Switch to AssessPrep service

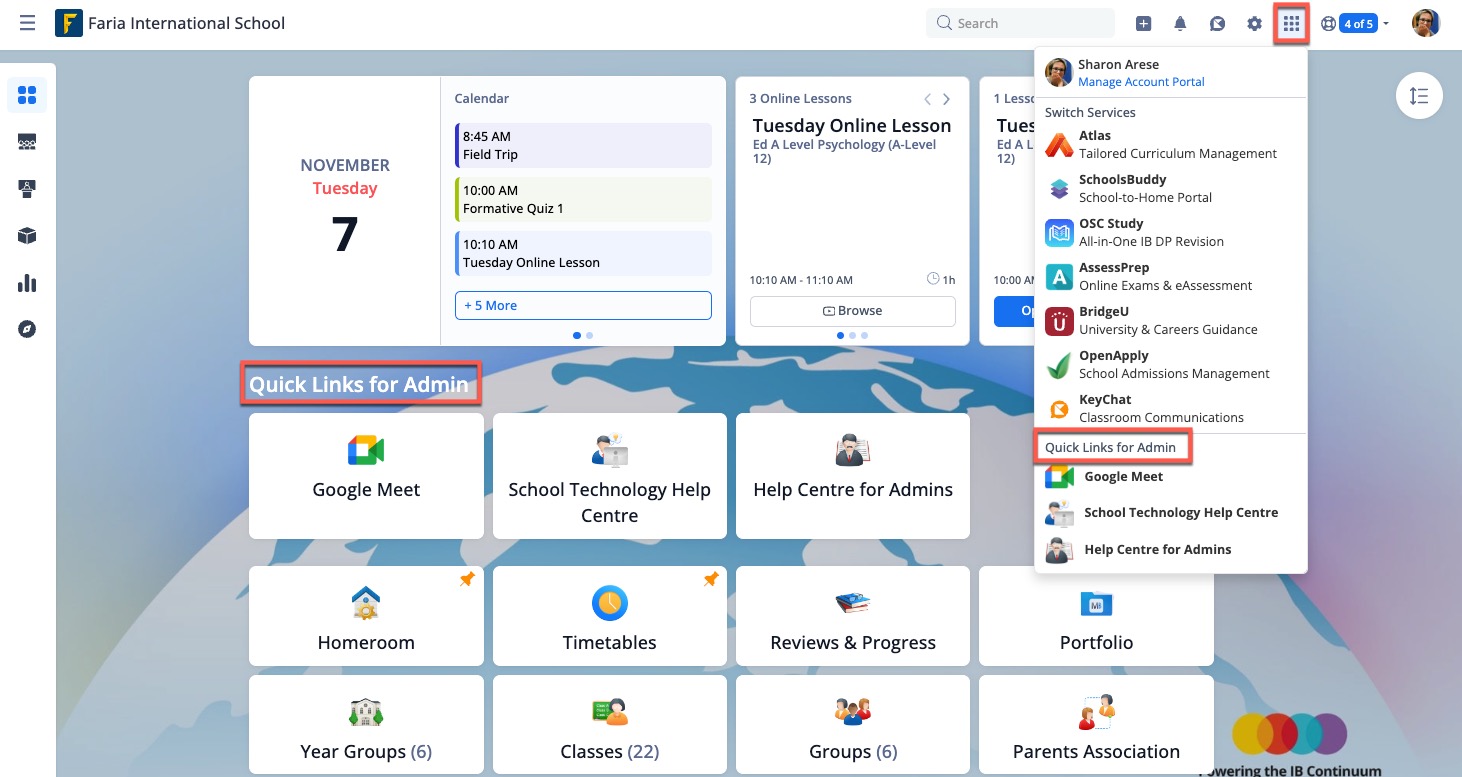pos(1171,277)
